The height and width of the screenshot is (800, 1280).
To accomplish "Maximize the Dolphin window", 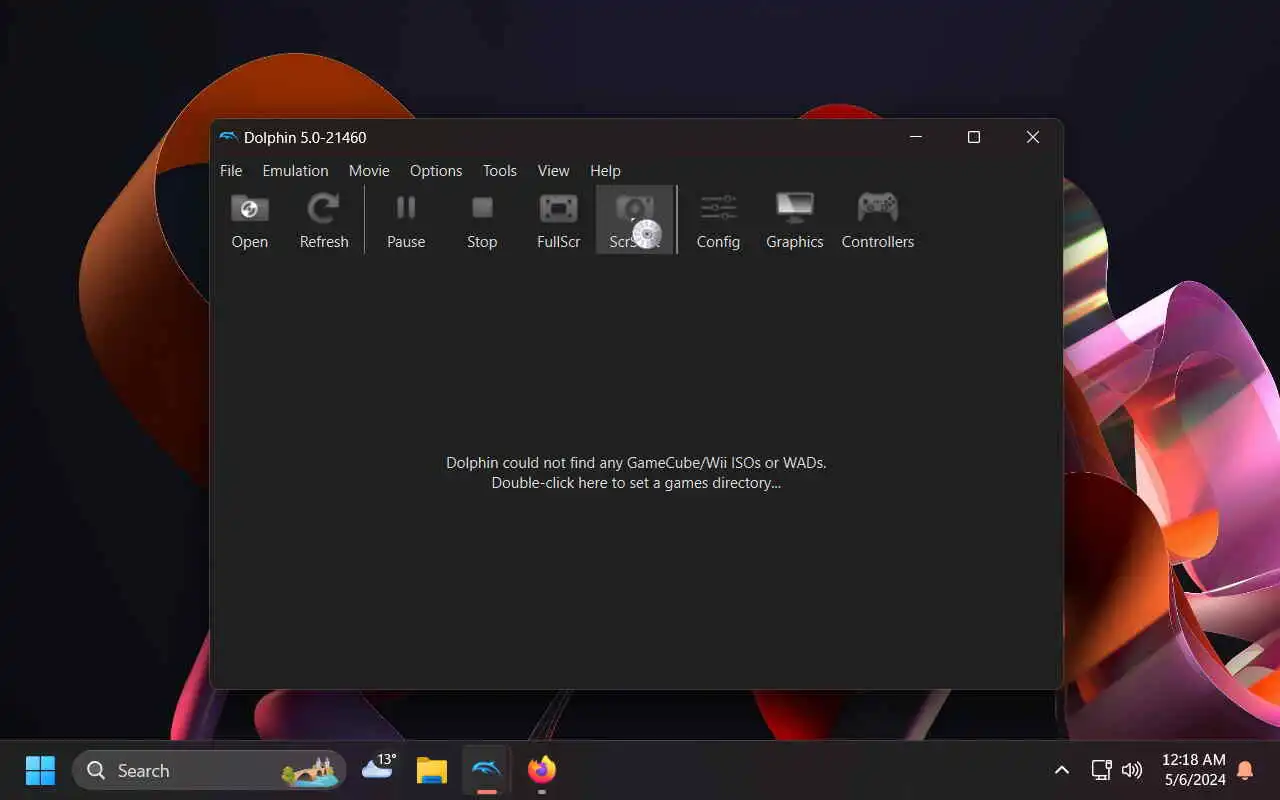I will tap(974, 137).
